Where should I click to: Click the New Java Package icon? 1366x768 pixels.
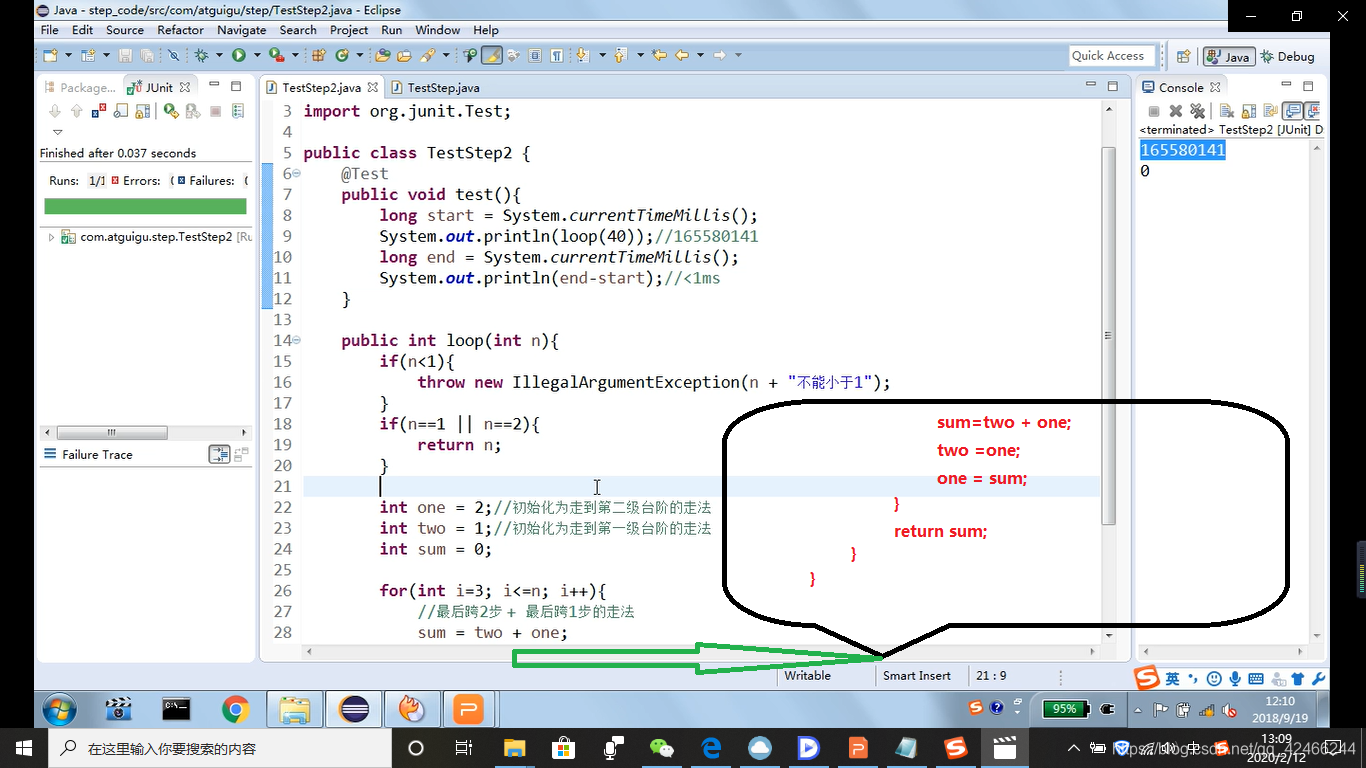pyautogui.click(x=319, y=55)
